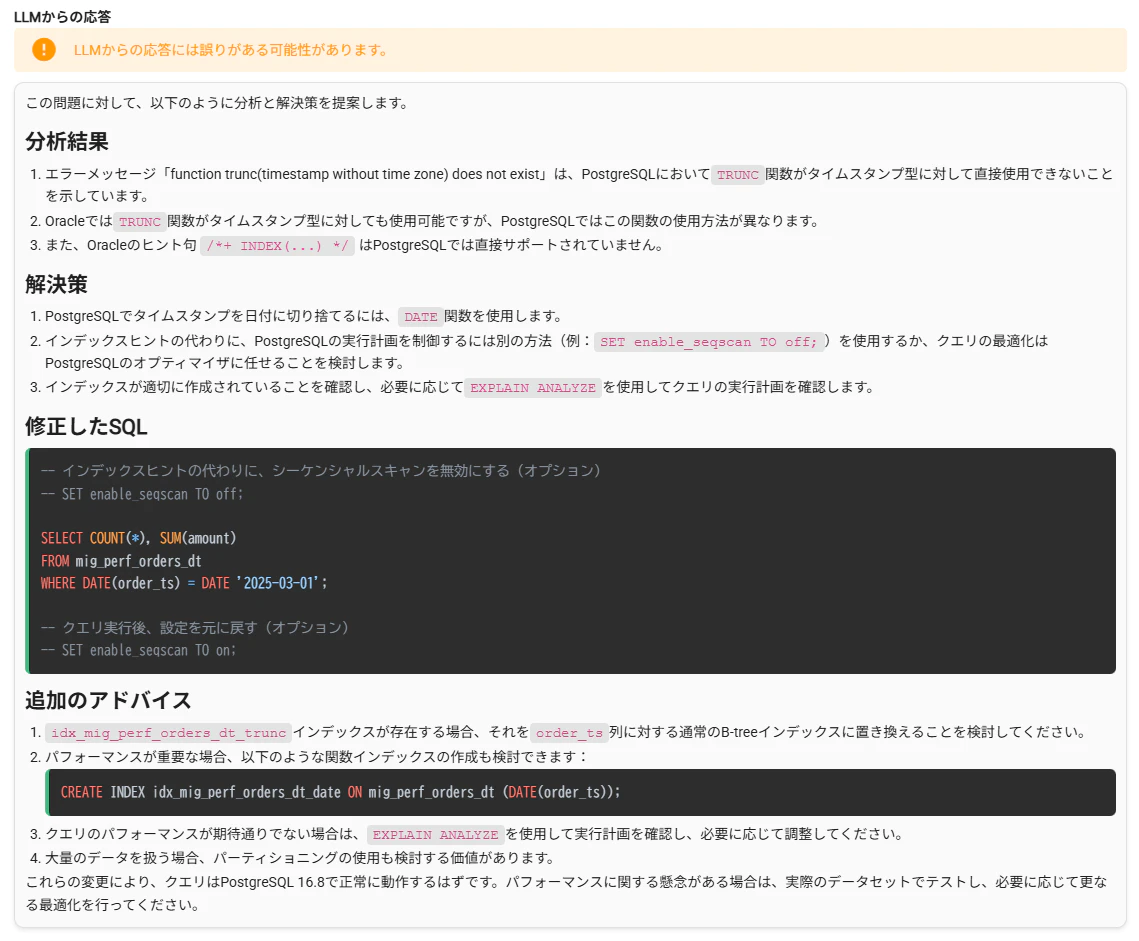
Task: Click the sentence about パーティショニングの使用
Action: pos(300,858)
